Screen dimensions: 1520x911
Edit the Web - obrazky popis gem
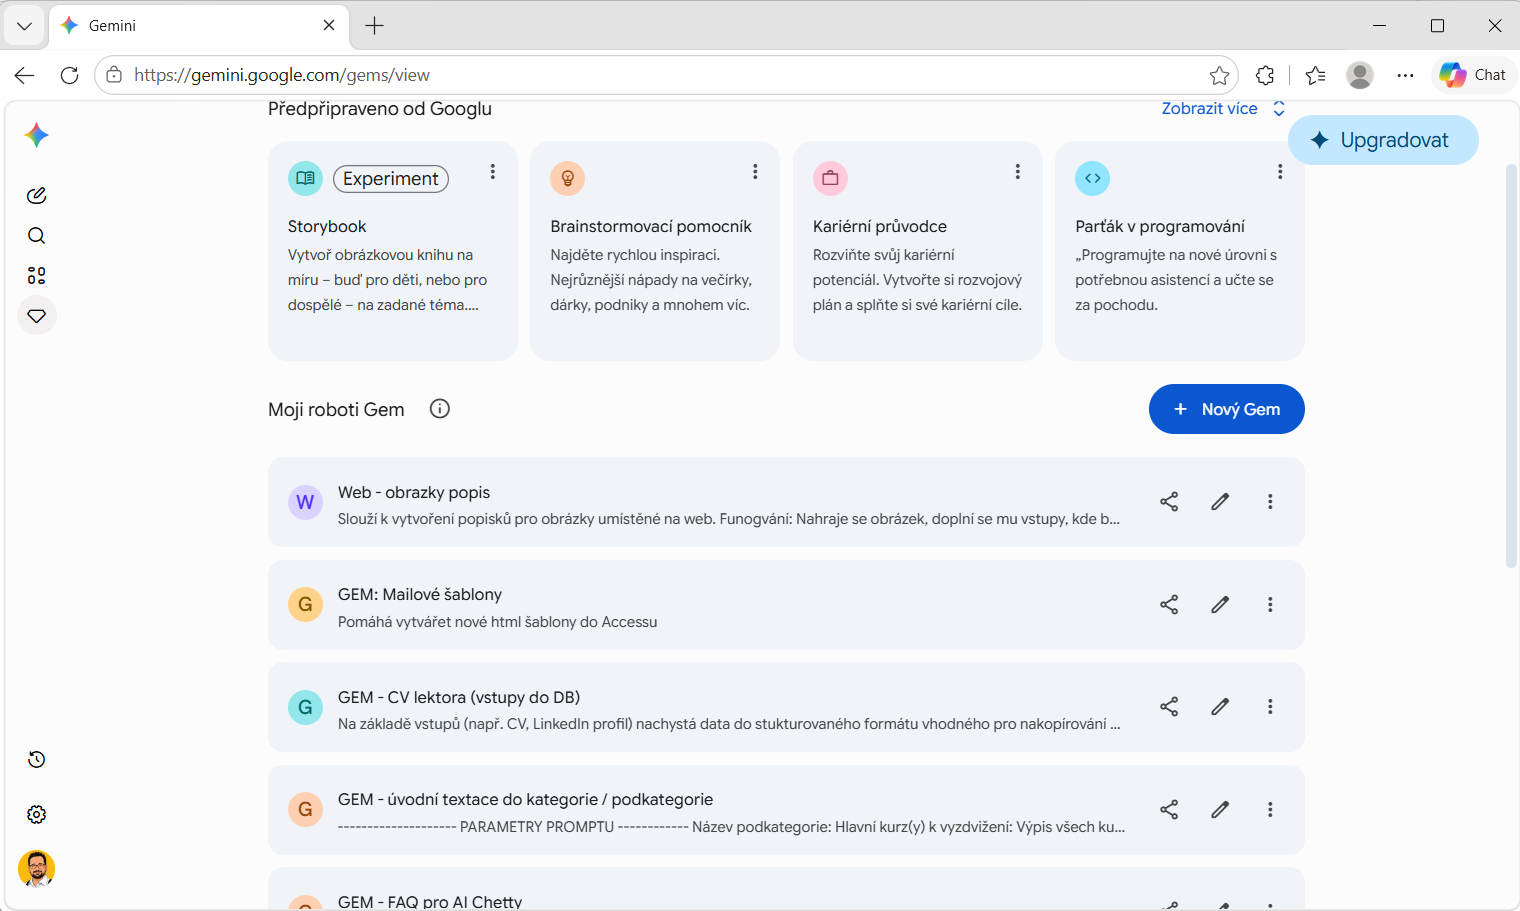1220,502
